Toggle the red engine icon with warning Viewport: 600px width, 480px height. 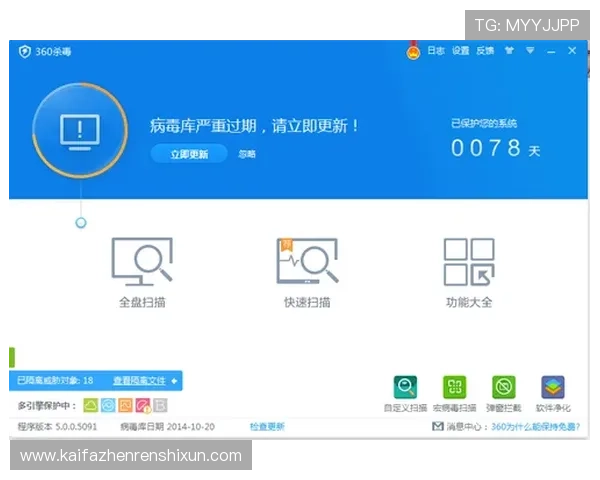(x=143, y=406)
